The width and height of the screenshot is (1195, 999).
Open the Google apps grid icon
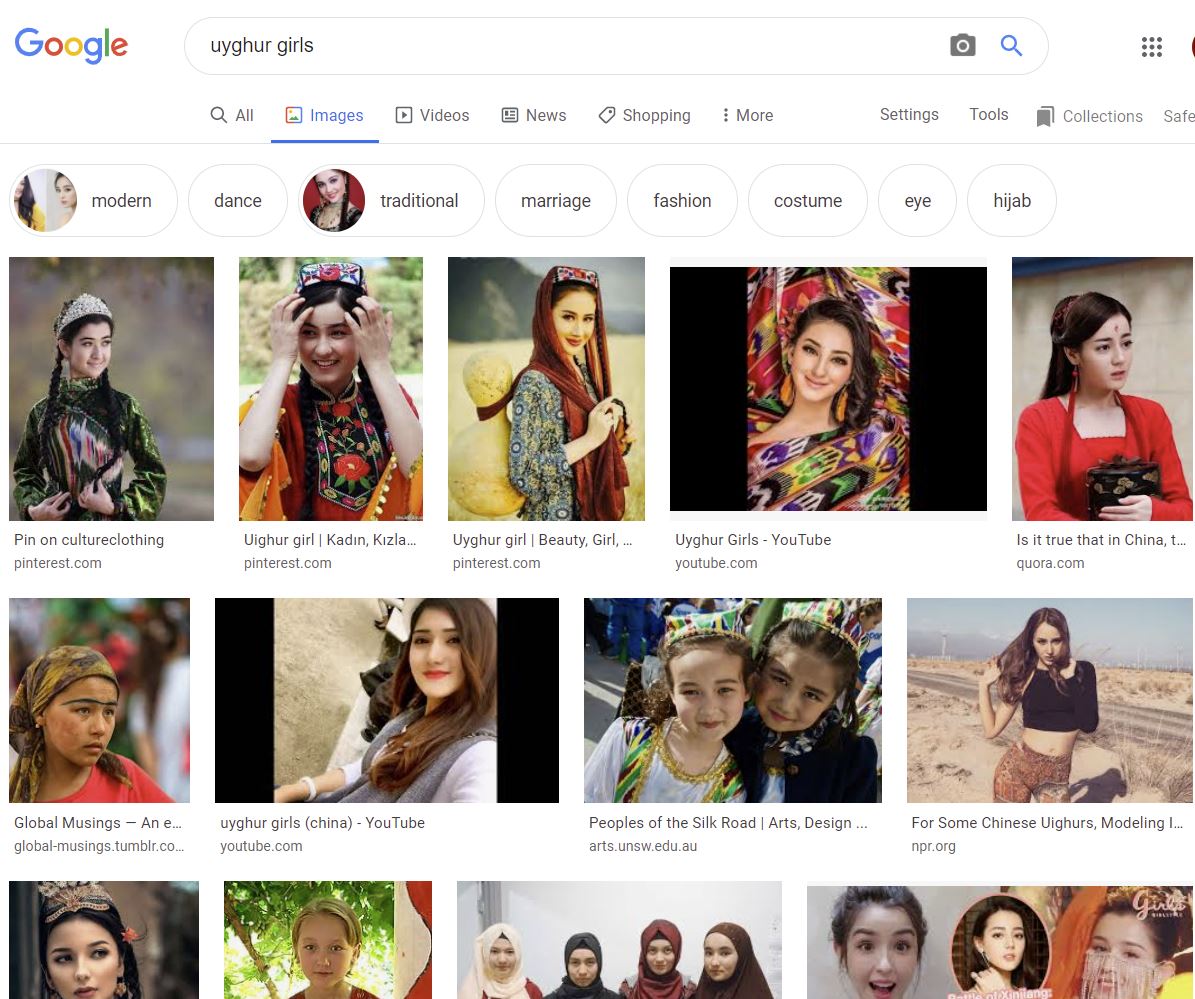pos(1151,47)
